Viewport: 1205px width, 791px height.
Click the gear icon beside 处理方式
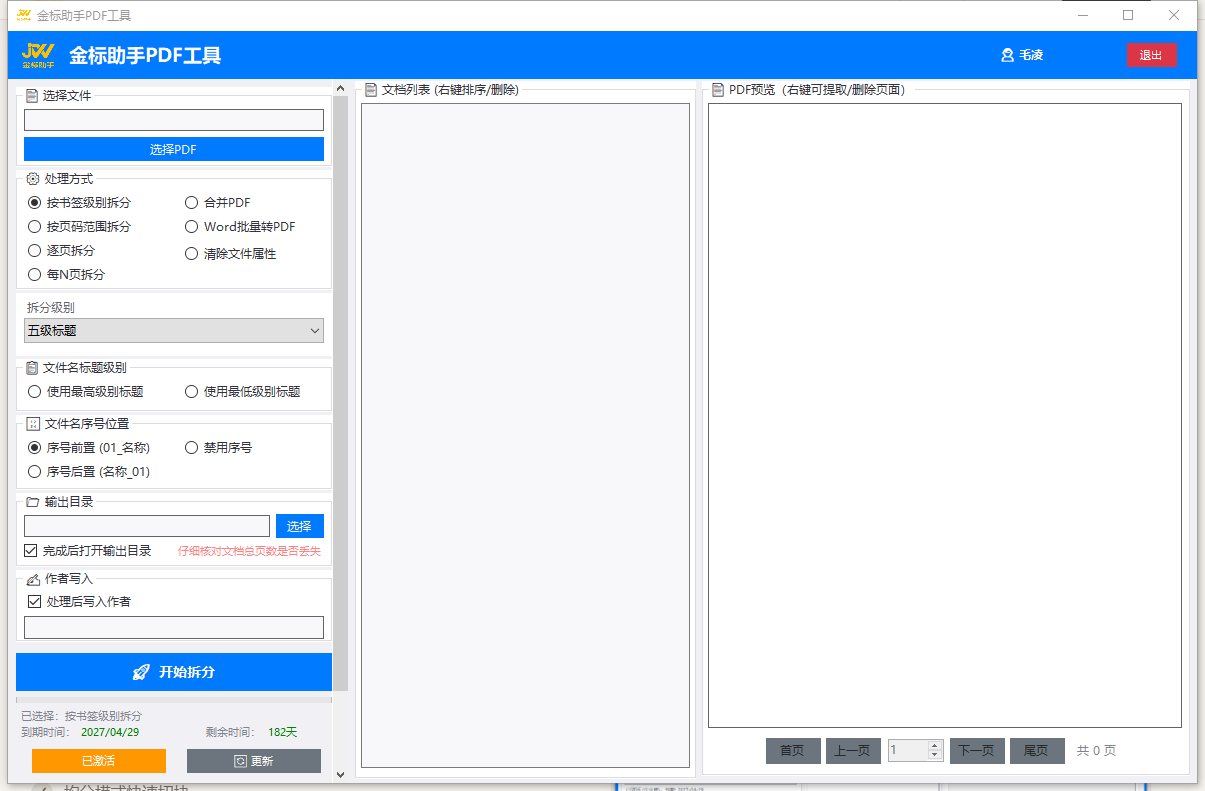32,179
